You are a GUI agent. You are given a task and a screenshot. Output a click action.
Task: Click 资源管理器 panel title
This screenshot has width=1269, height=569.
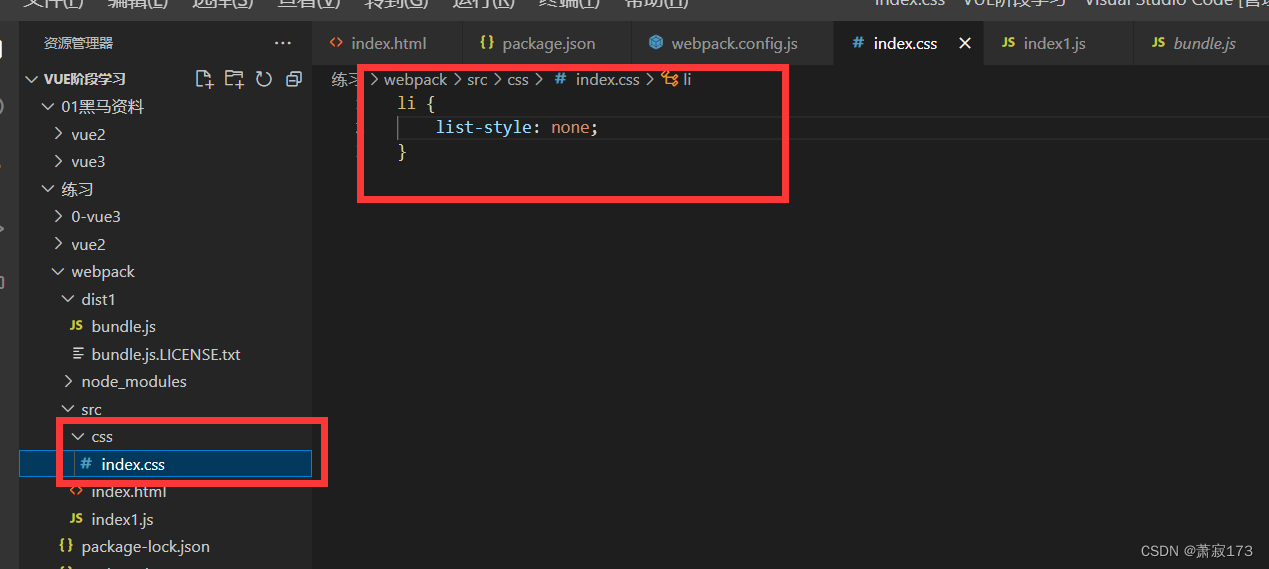[x=78, y=43]
